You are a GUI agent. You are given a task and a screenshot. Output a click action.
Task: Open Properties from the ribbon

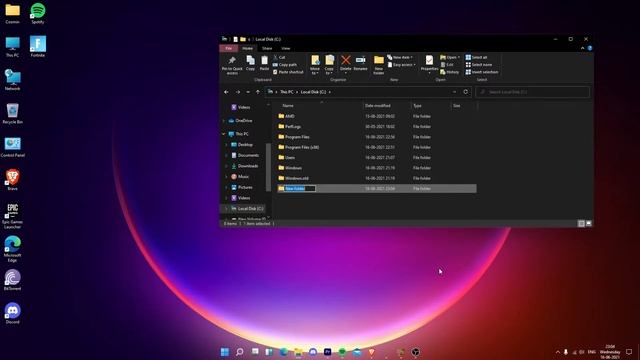(x=429, y=64)
